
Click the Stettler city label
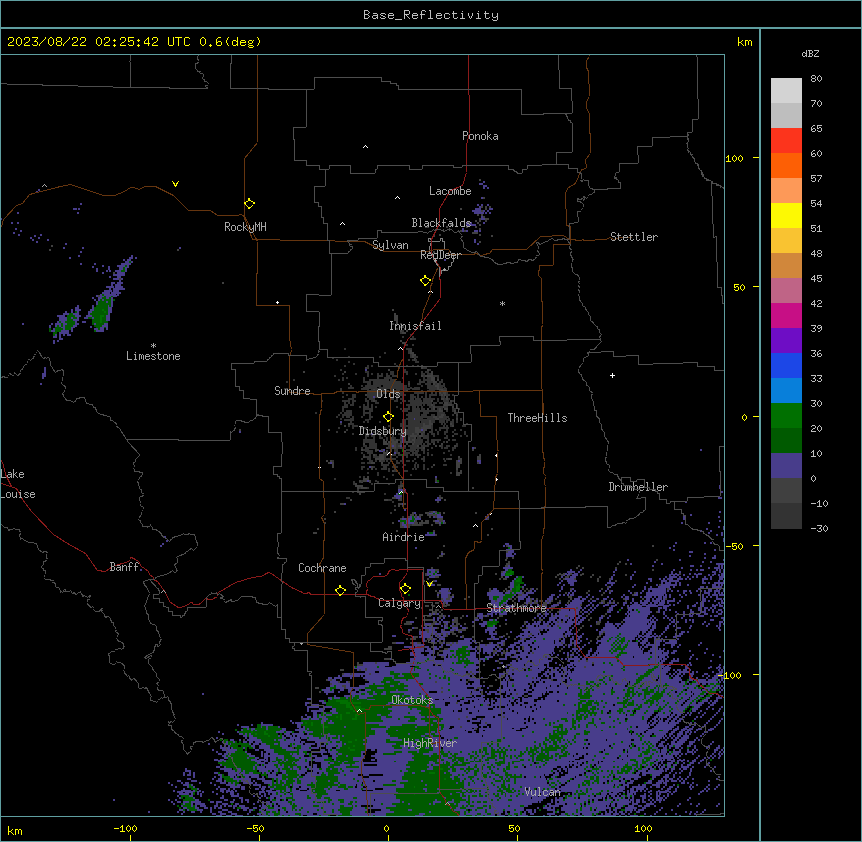click(x=634, y=237)
